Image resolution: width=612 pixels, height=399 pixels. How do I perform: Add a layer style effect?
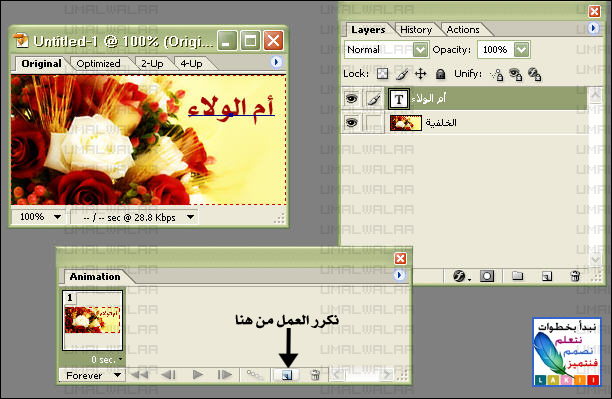tap(461, 276)
